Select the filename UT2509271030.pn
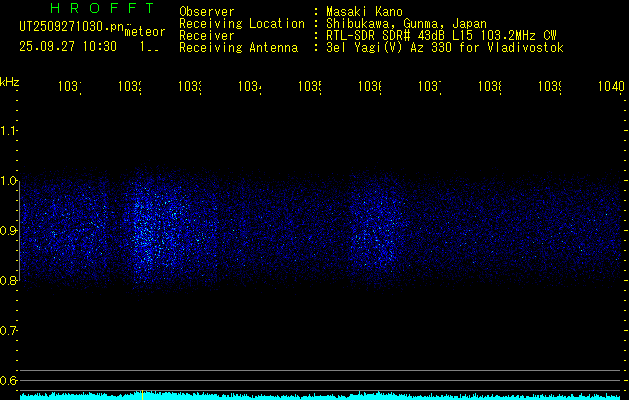This screenshot has height=400, width=629. (x=71, y=26)
